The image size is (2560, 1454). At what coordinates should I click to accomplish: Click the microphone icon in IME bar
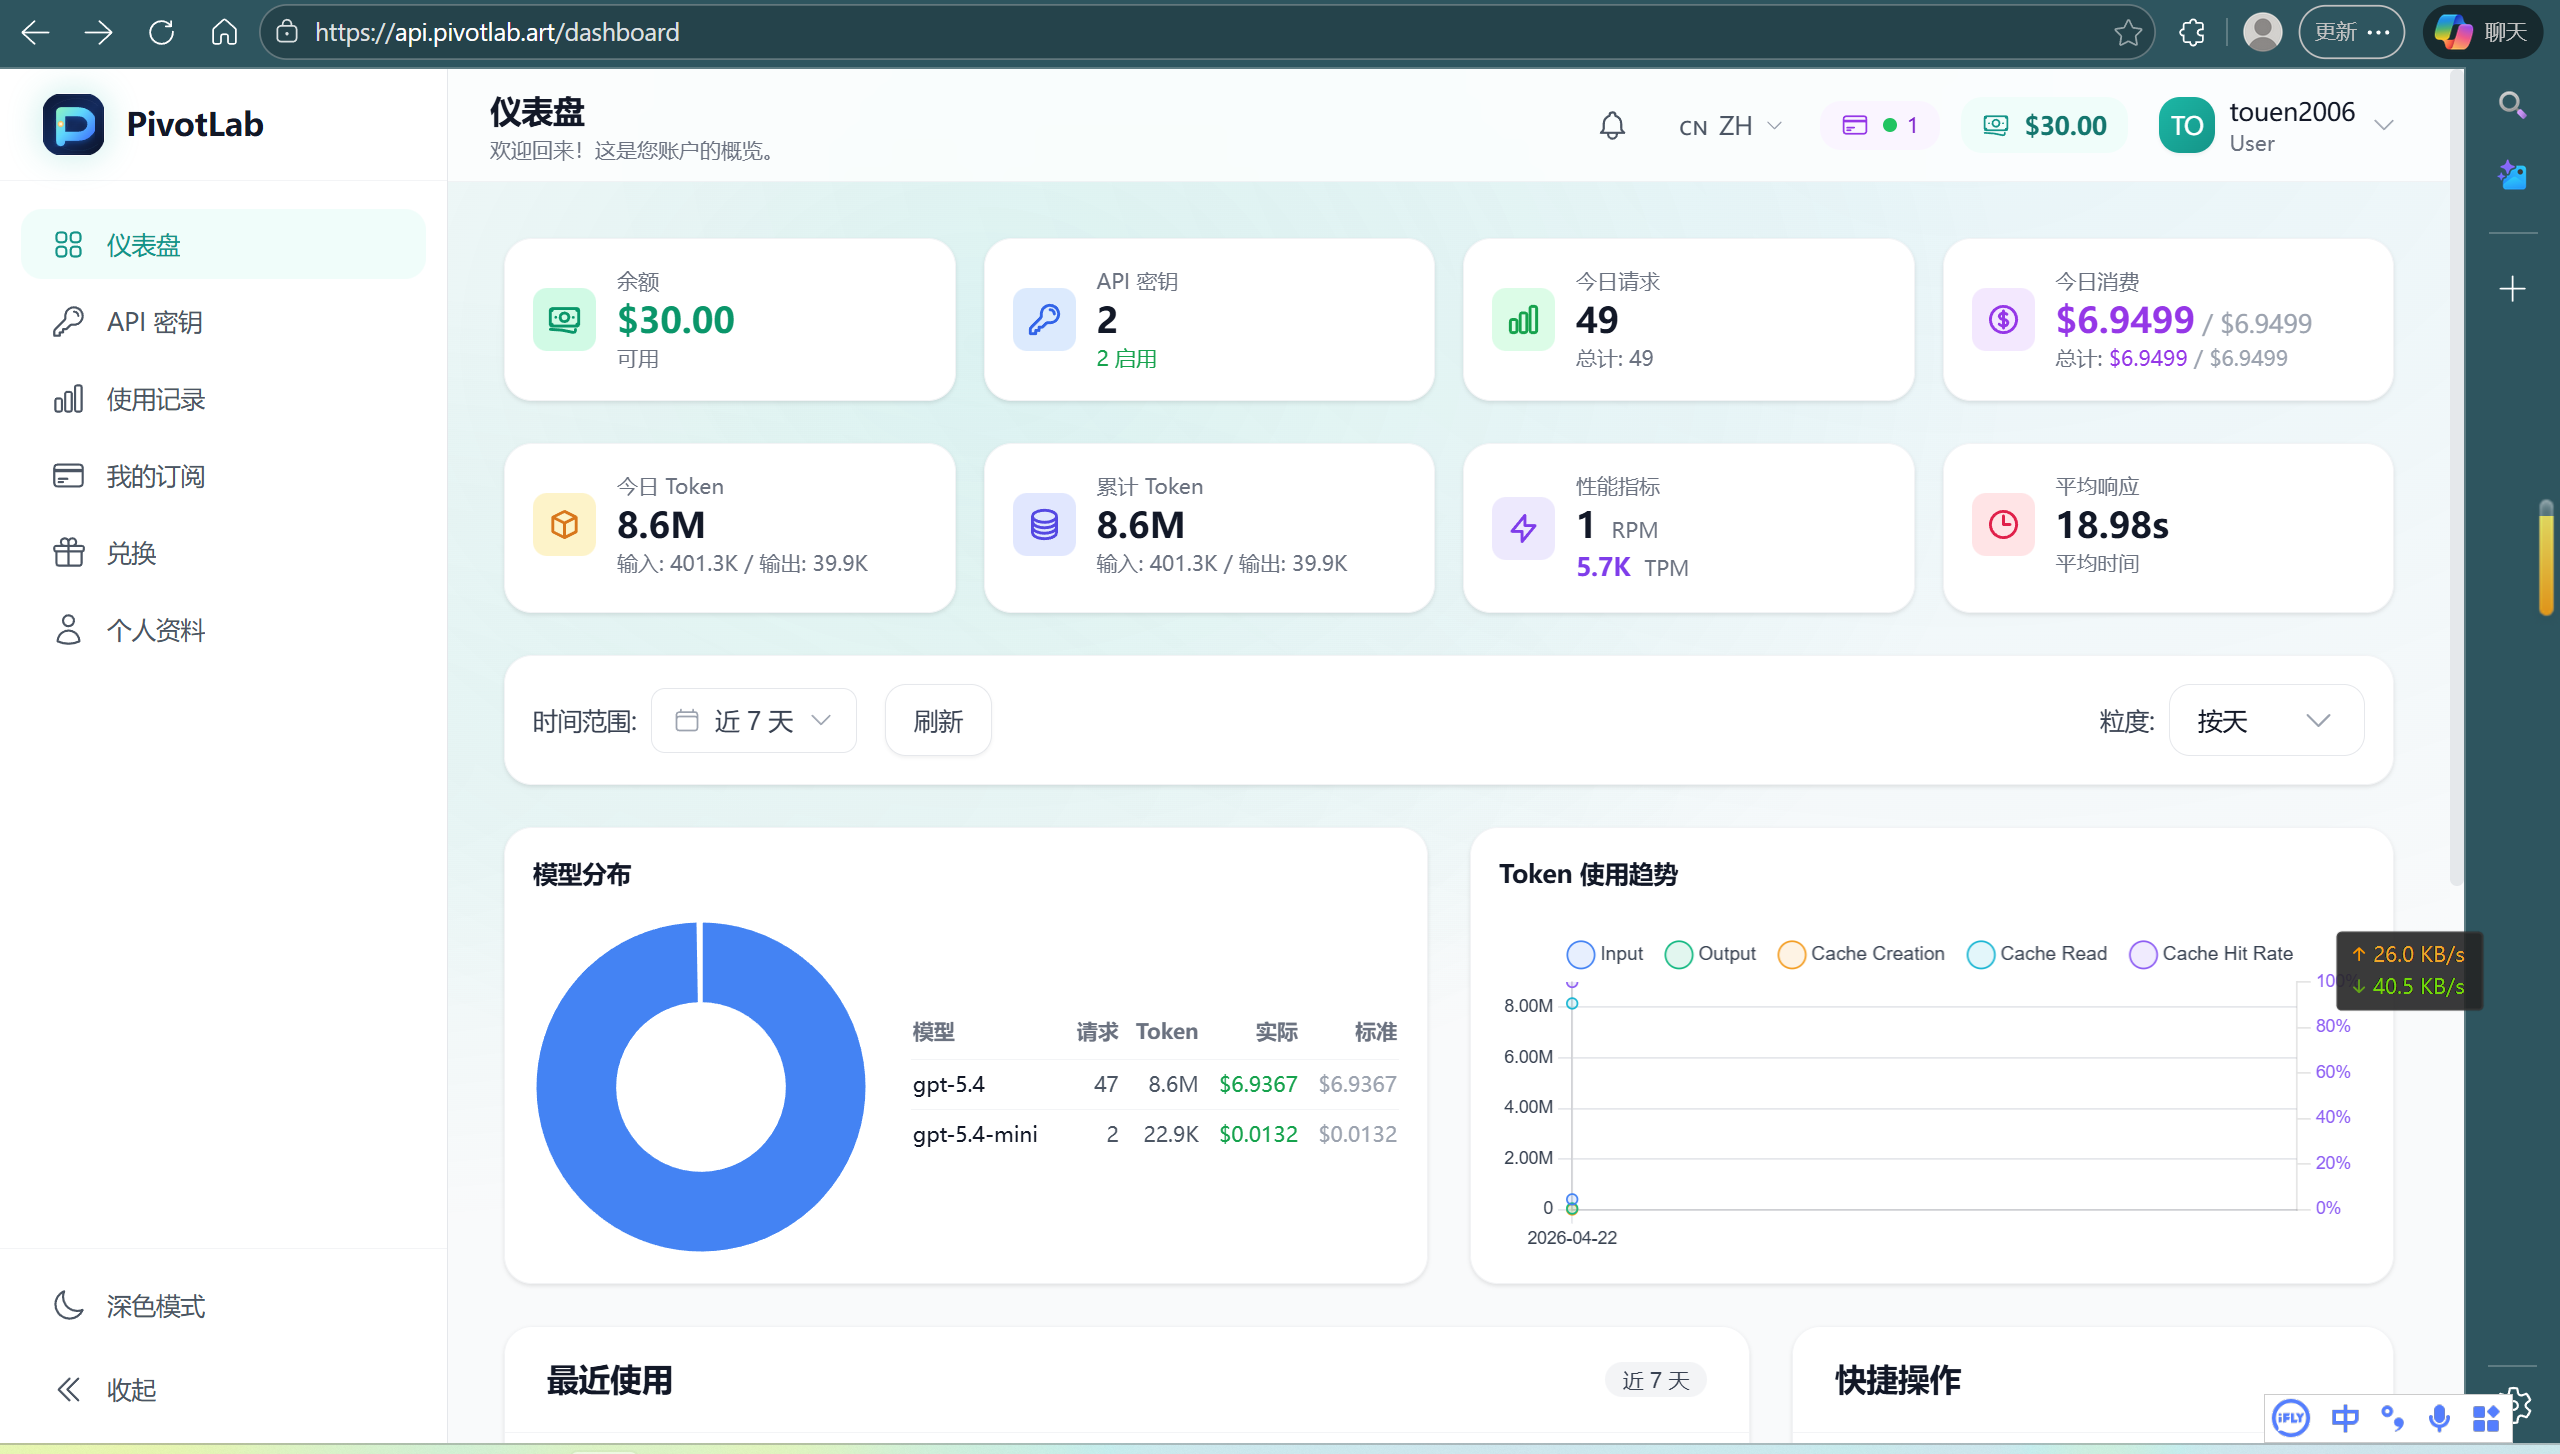click(x=2439, y=1418)
